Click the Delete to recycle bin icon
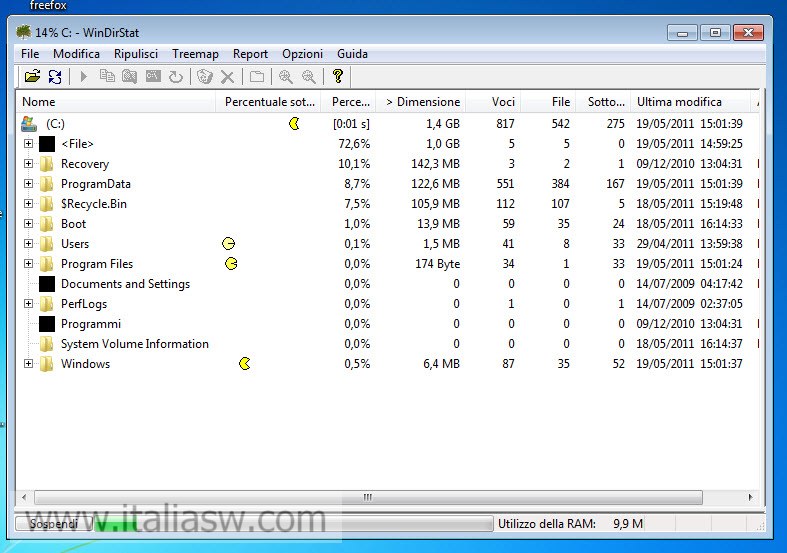 [x=204, y=77]
